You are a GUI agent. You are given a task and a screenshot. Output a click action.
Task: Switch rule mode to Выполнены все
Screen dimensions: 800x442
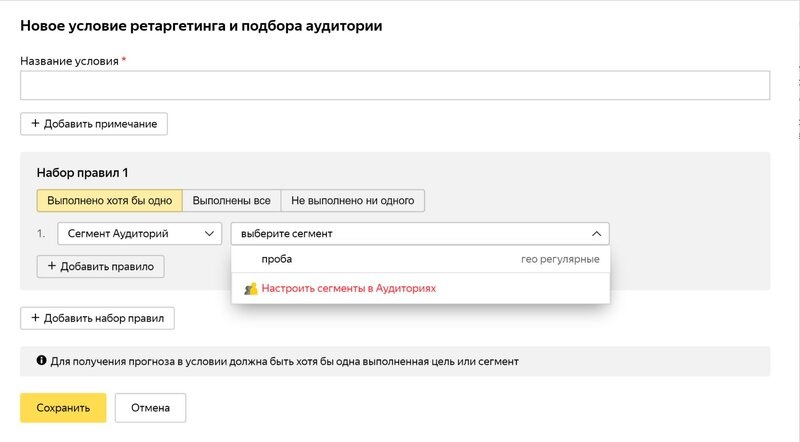[231, 200]
